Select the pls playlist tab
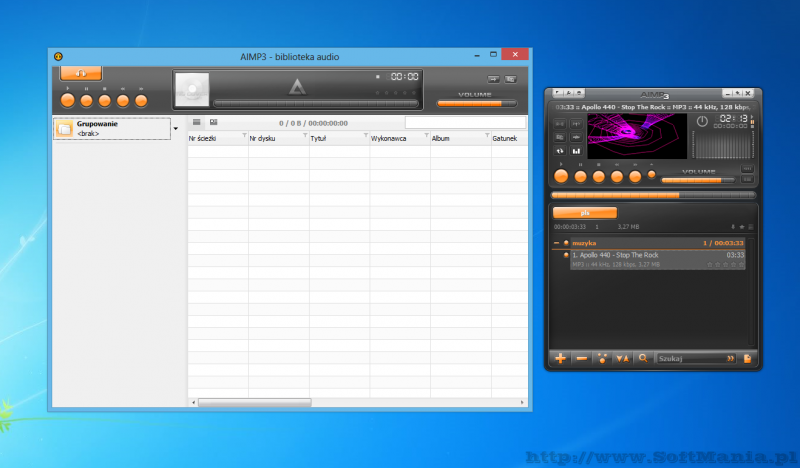Viewport: 800px width, 468px height. click(584, 213)
